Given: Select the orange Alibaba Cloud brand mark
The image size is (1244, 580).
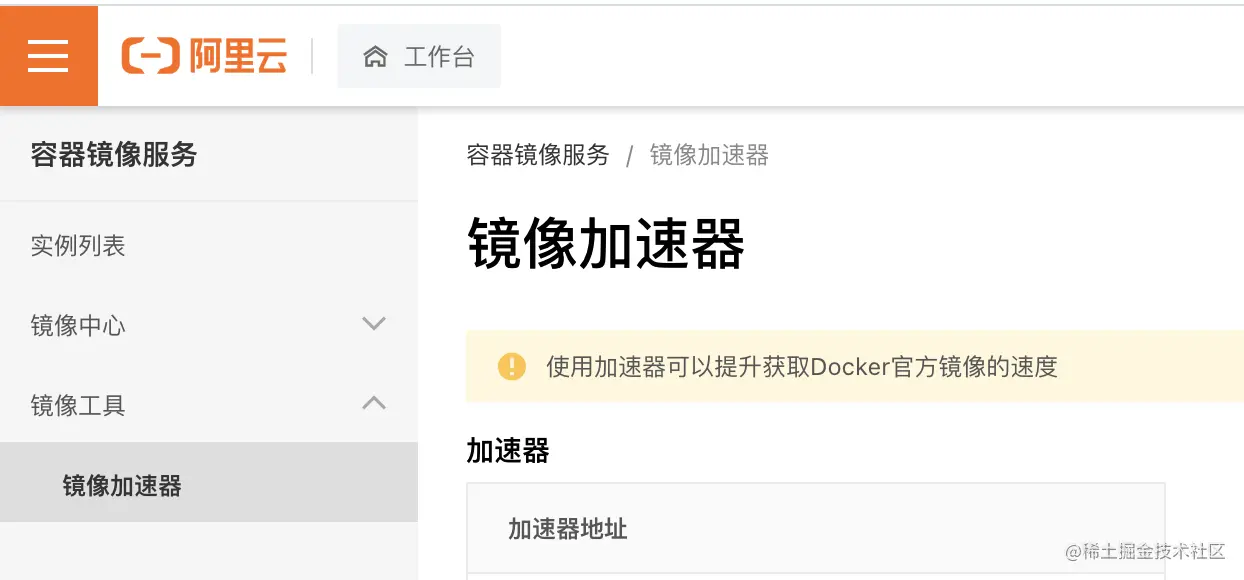Looking at the screenshot, I should pos(149,57).
